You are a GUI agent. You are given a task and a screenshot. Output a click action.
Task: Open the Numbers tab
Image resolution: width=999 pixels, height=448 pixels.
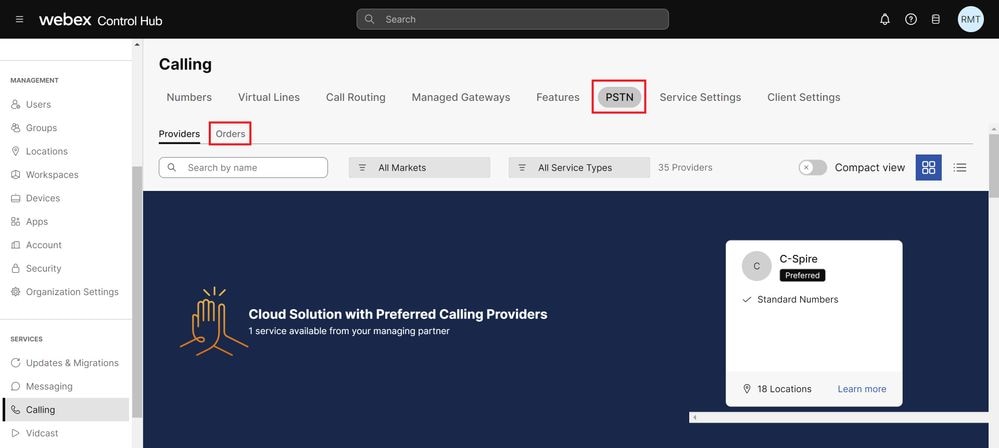[189, 98]
